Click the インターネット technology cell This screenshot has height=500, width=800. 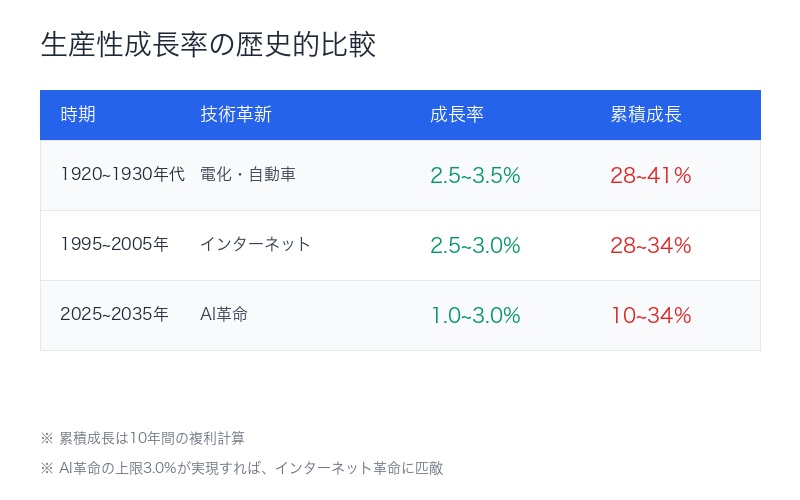(x=255, y=245)
